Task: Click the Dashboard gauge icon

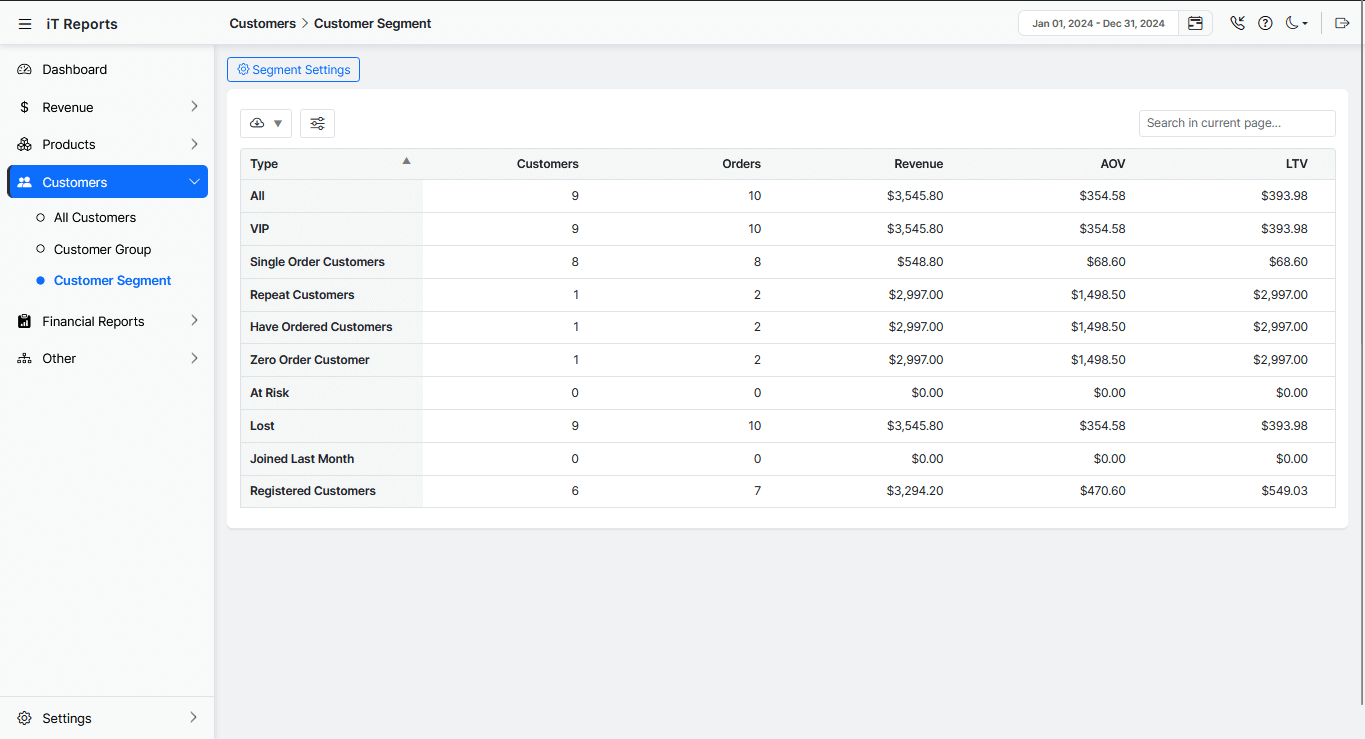Action: click(x=25, y=70)
